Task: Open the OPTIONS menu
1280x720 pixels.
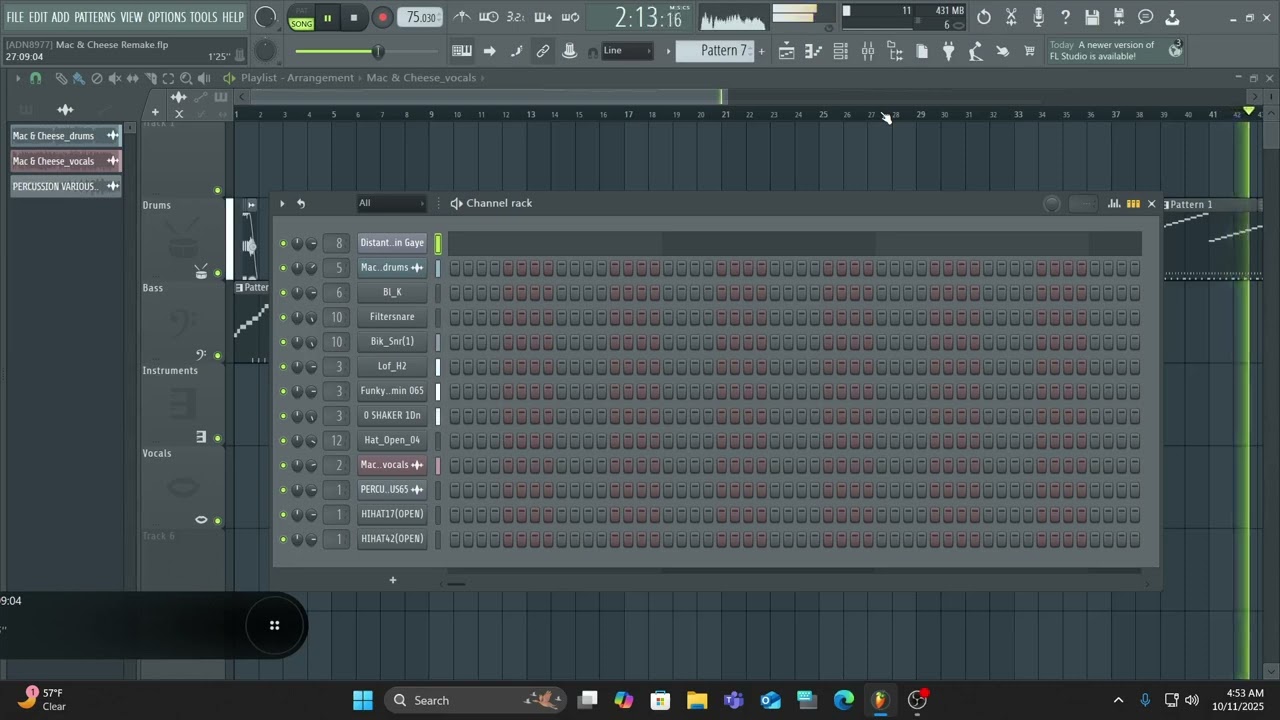Action: pos(167,17)
